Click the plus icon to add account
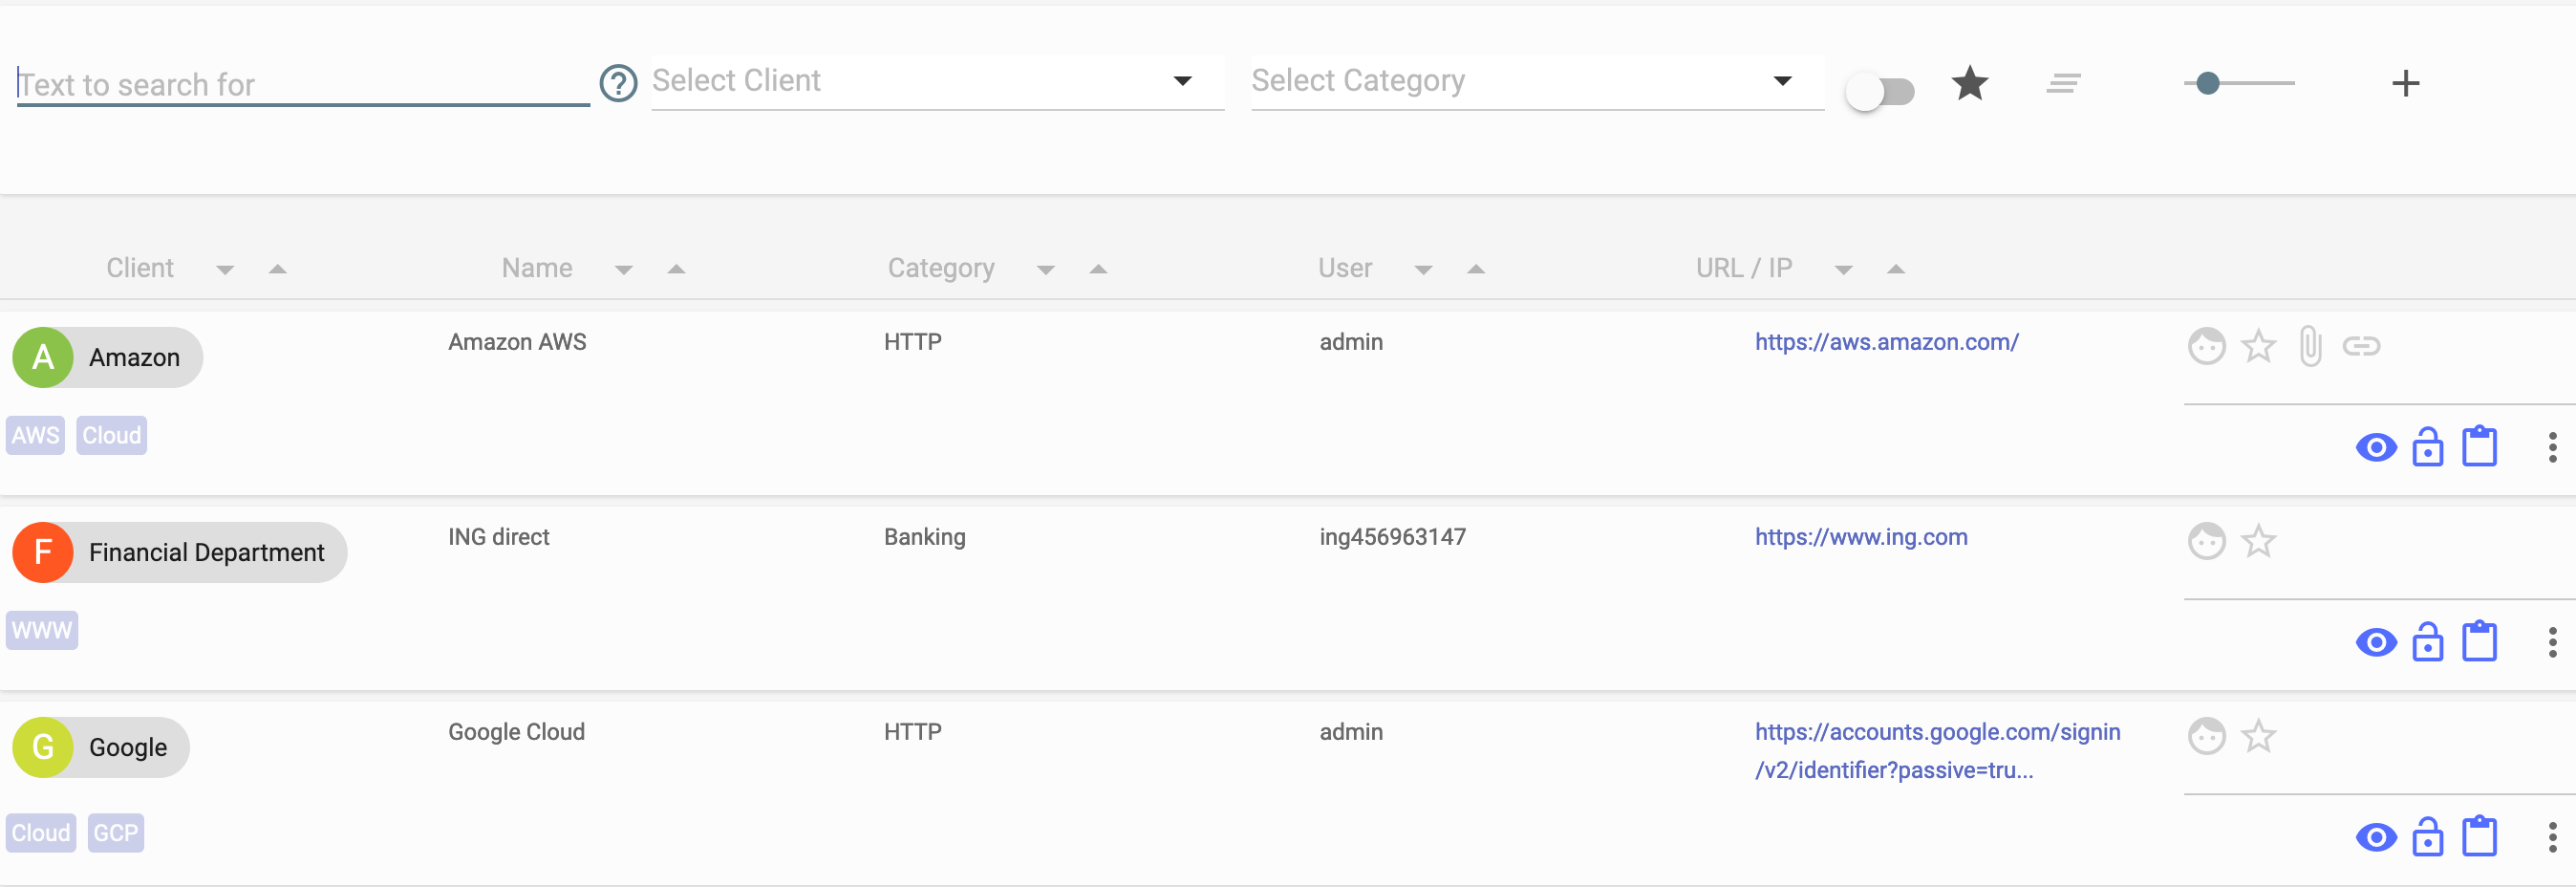 [x=2405, y=83]
